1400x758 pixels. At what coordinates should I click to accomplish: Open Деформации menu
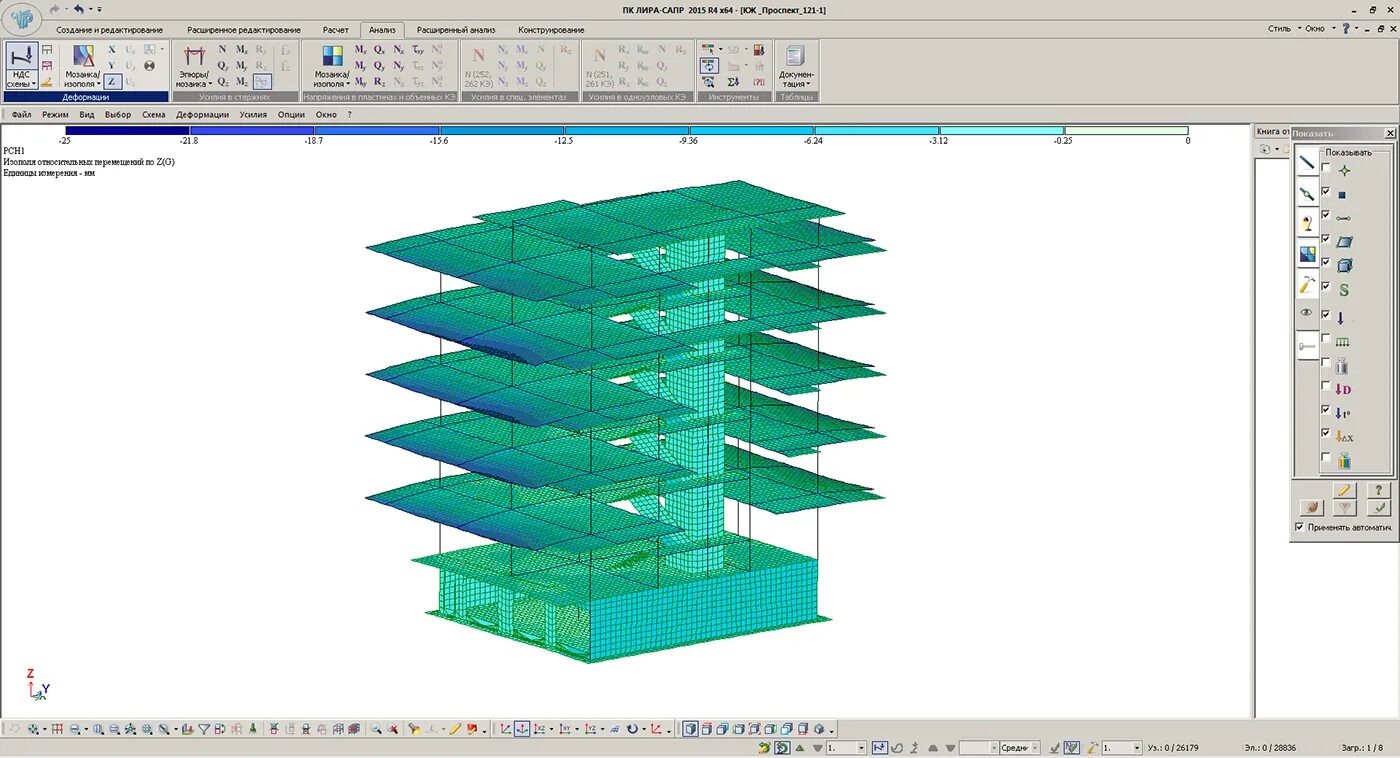click(x=203, y=115)
